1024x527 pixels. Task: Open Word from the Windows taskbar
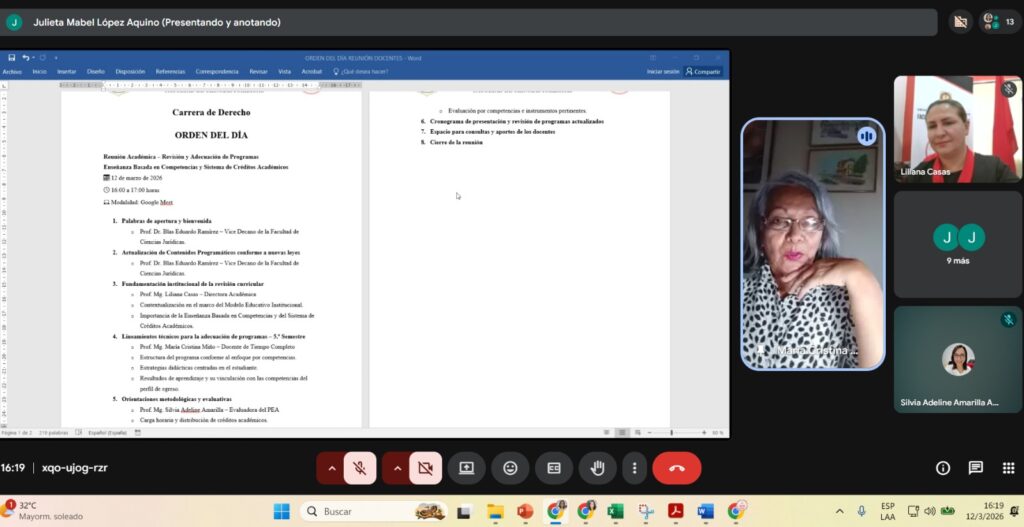[705, 511]
